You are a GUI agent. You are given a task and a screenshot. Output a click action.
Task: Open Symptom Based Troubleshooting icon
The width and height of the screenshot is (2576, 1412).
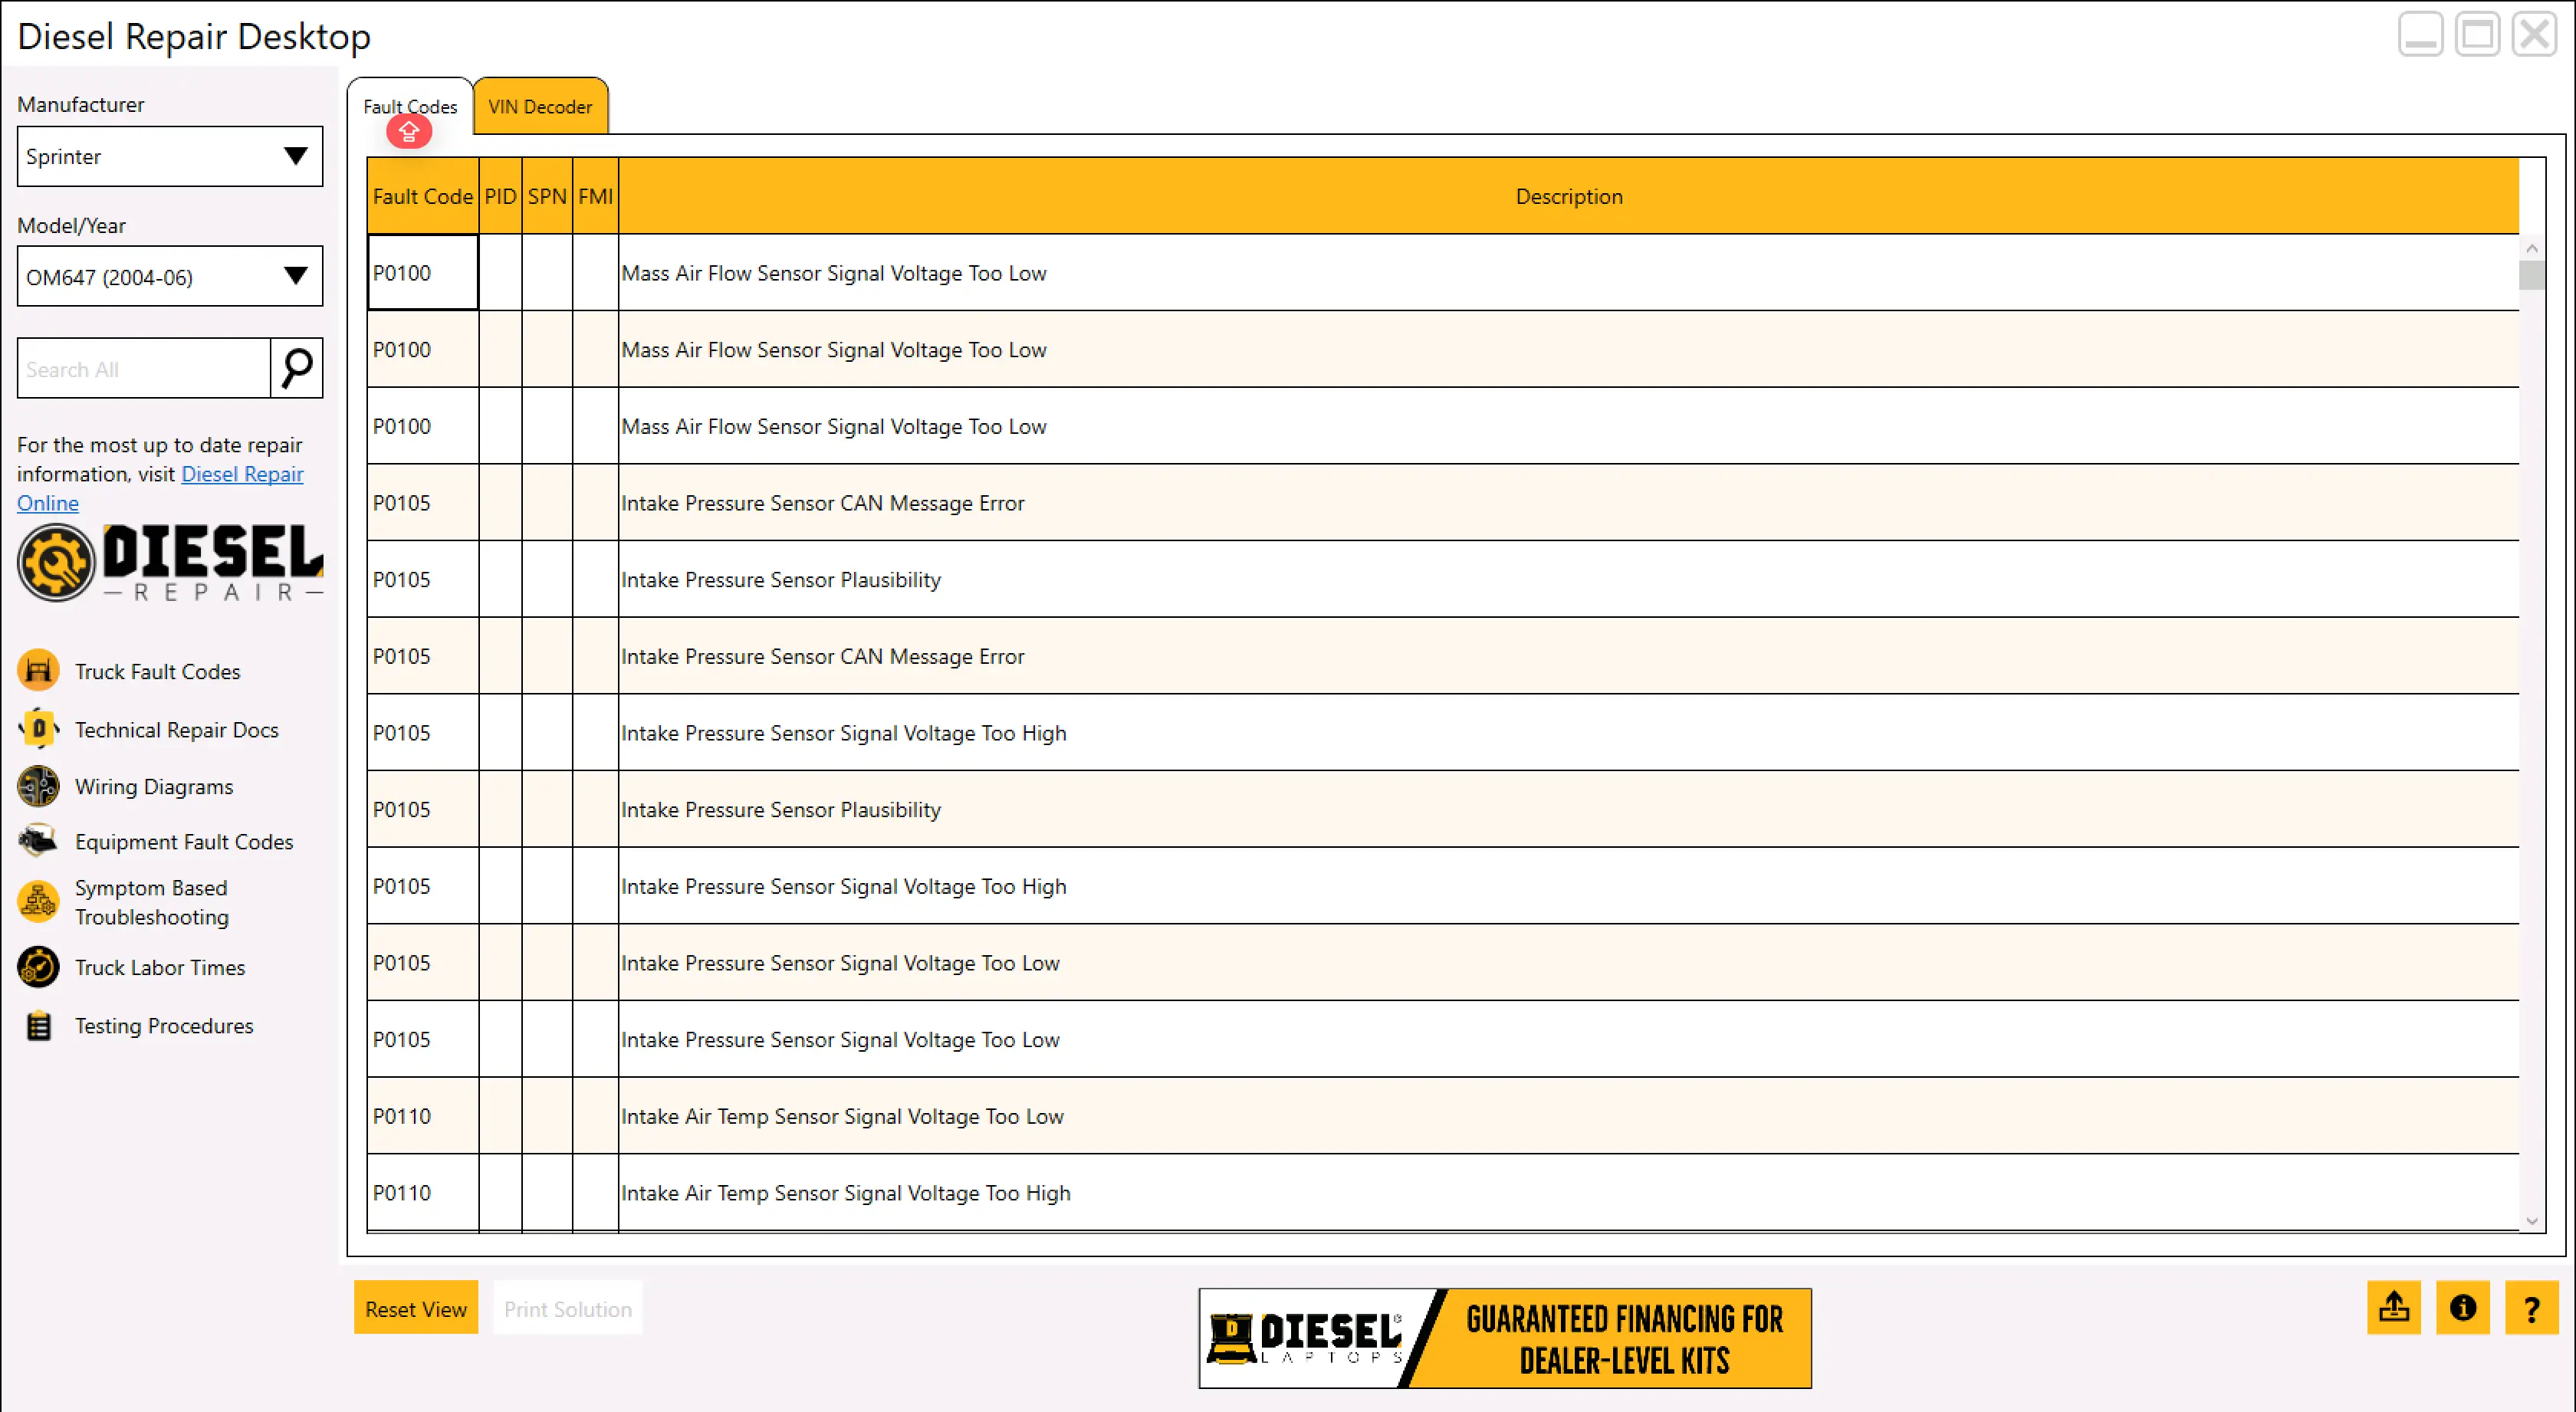[38, 902]
